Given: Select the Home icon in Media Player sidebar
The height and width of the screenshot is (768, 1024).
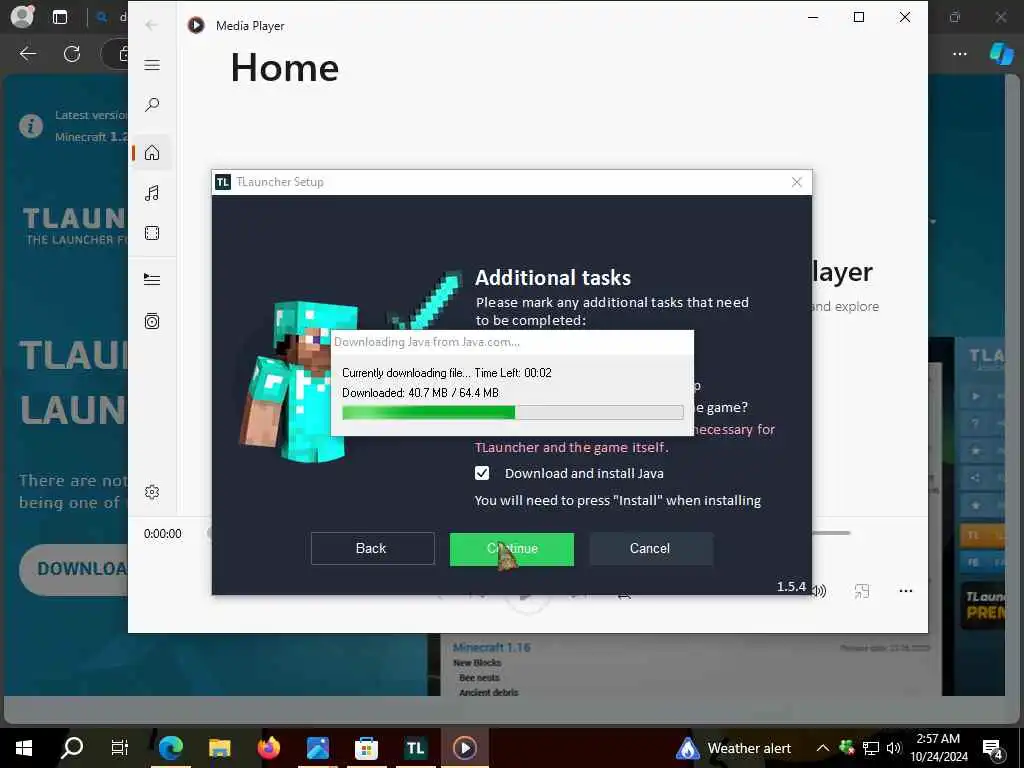Looking at the screenshot, I should 152,153.
